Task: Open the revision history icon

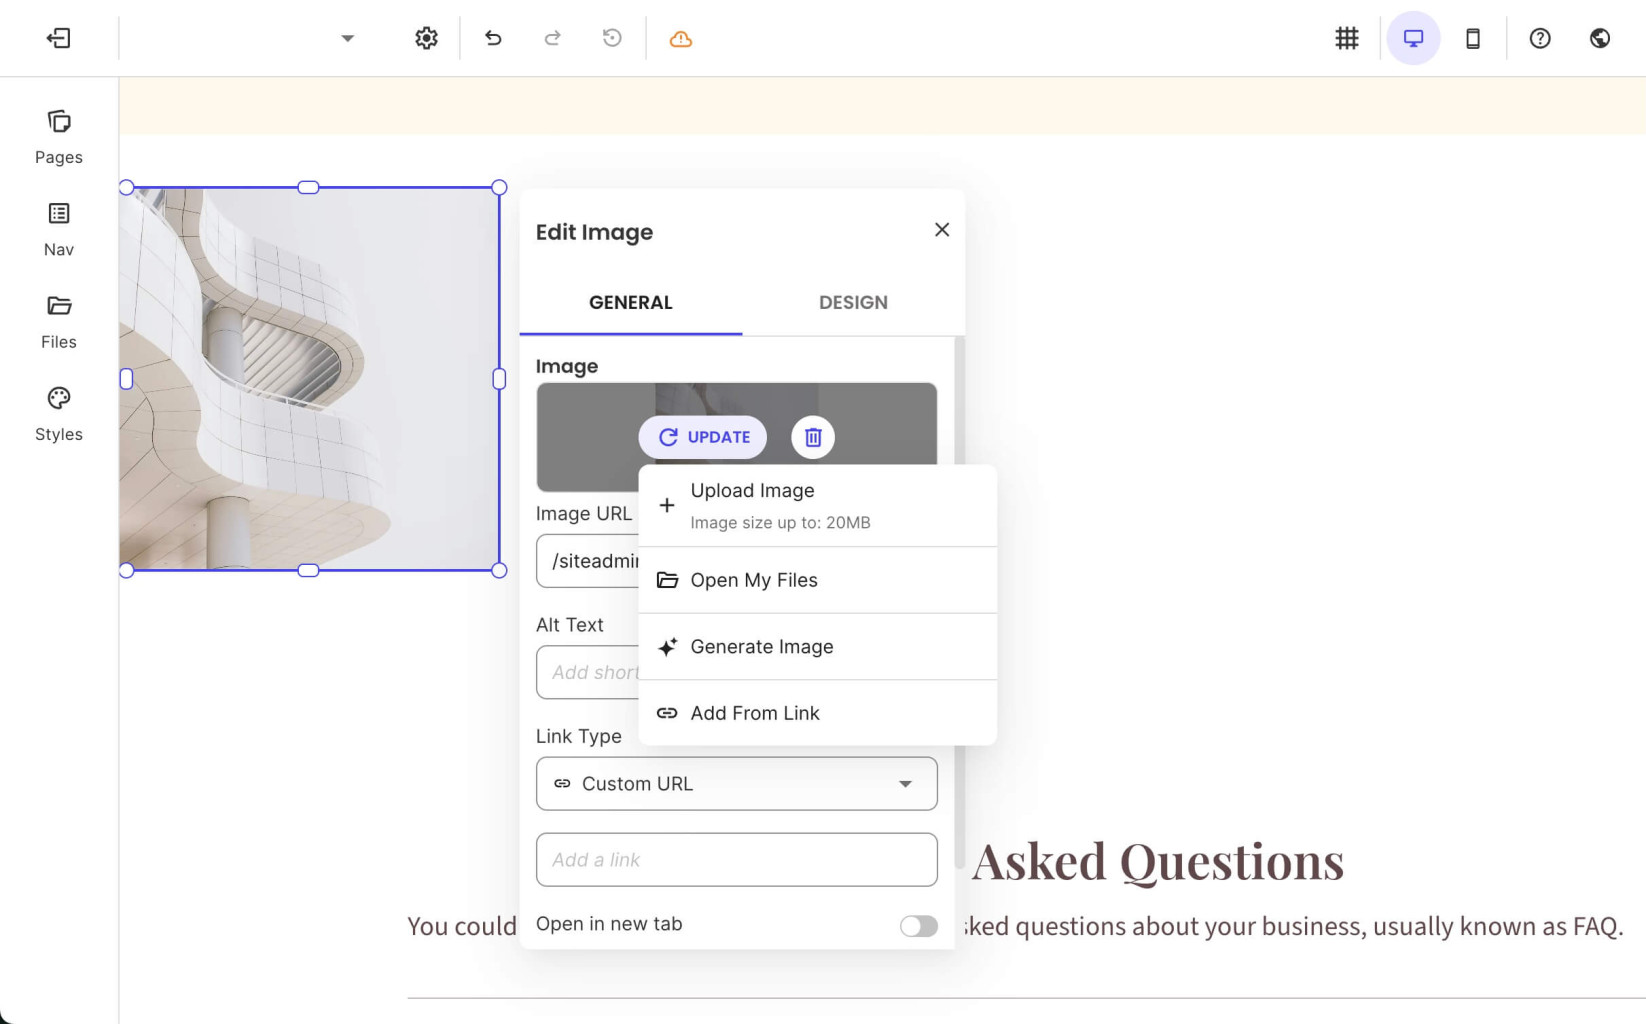Action: click(612, 38)
